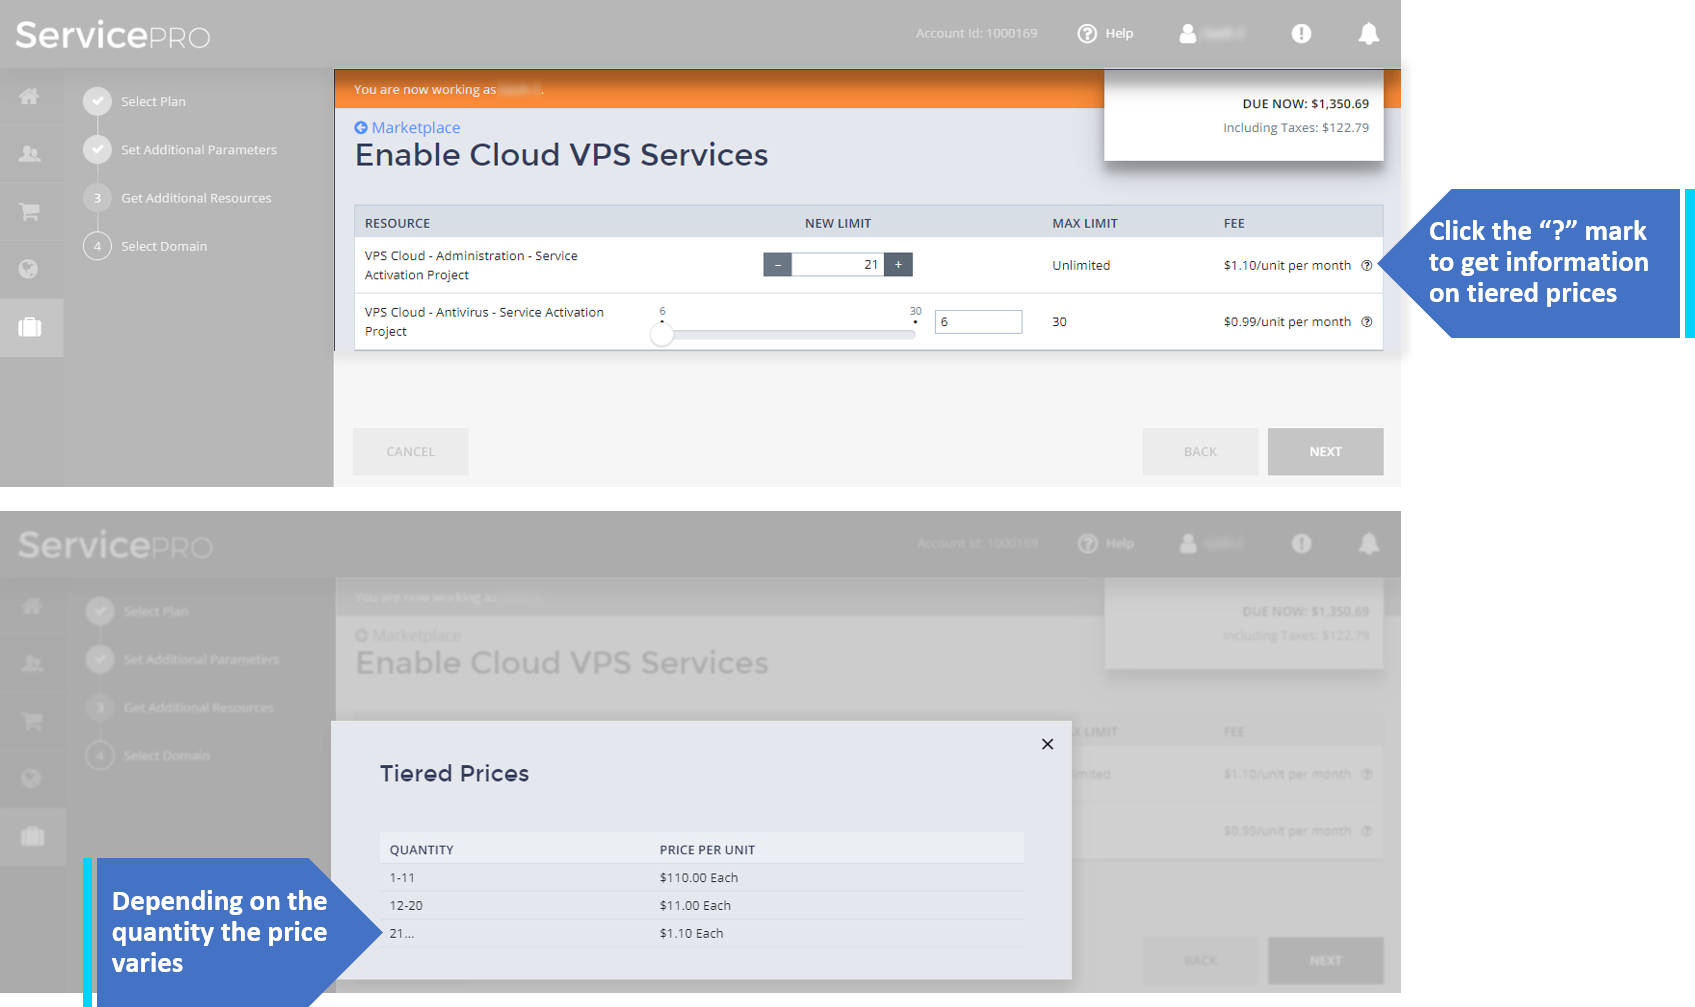Click the Antivirus slider track
Image resolution: width=1695 pixels, height=1007 pixels.
coord(789,335)
